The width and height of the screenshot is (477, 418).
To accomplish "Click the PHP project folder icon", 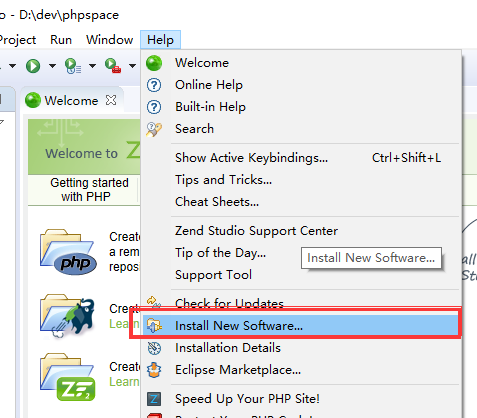I will coord(68,252).
